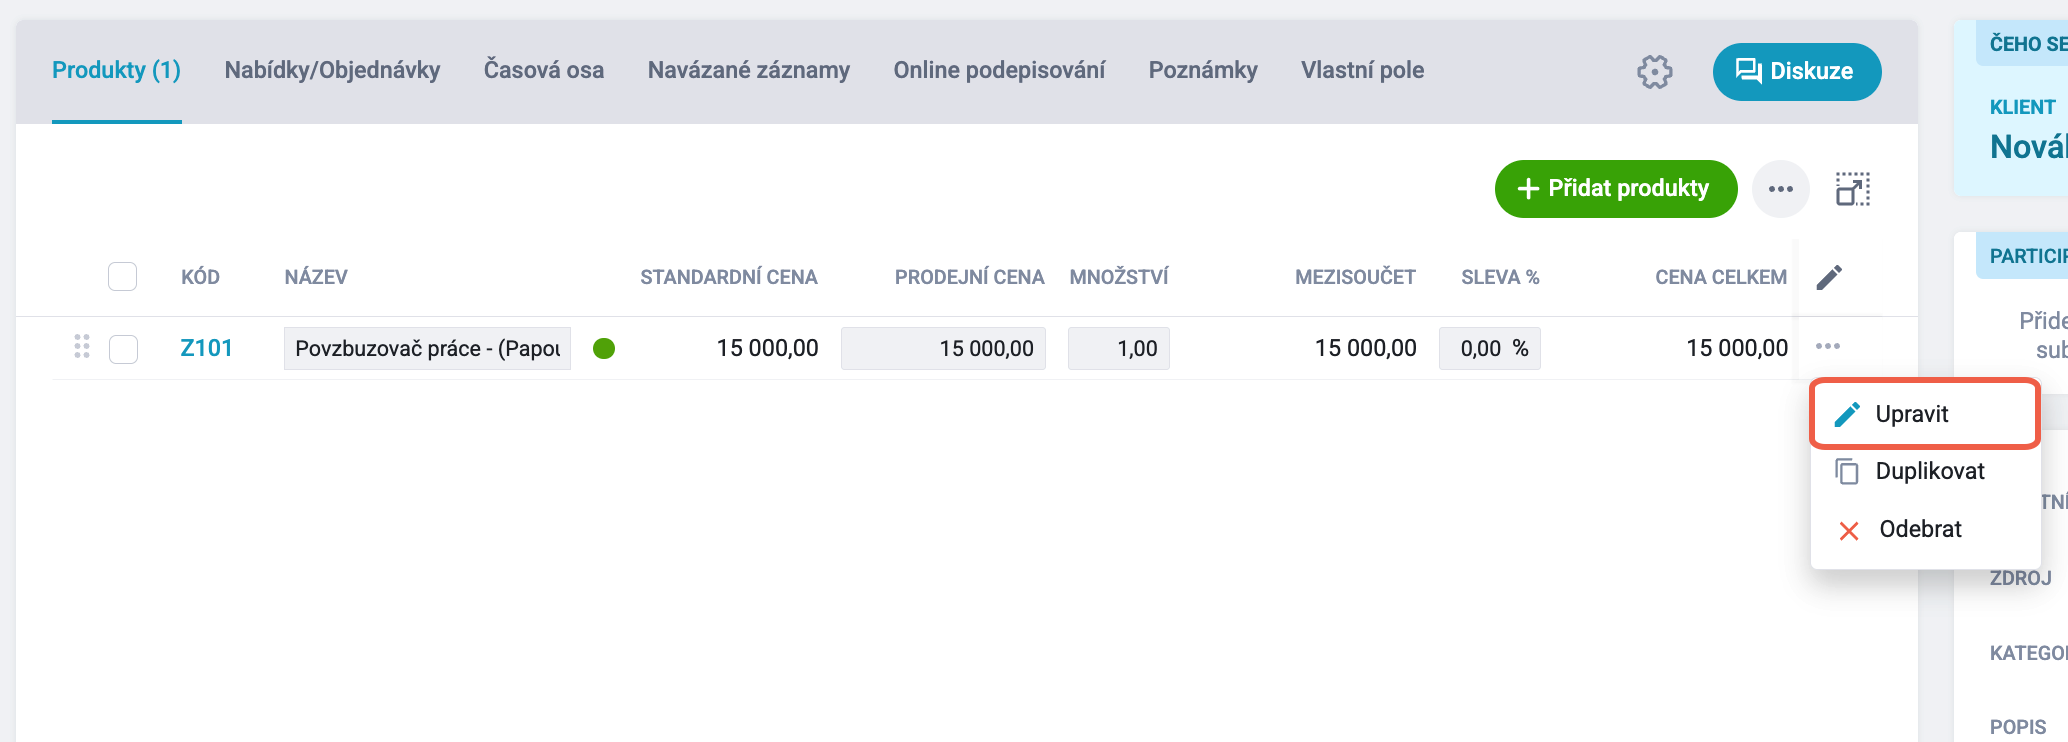Open row actions dots for Z101
Screen dimensions: 2068x742
tap(1828, 346)
